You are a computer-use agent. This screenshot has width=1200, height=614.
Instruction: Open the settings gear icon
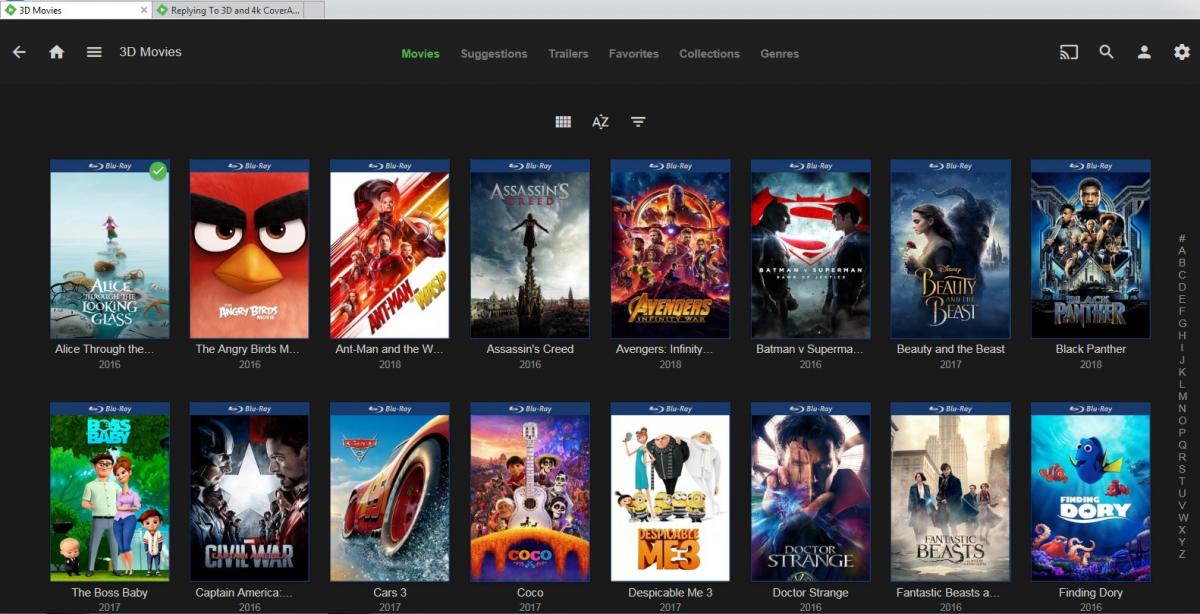pos(1182,52)
